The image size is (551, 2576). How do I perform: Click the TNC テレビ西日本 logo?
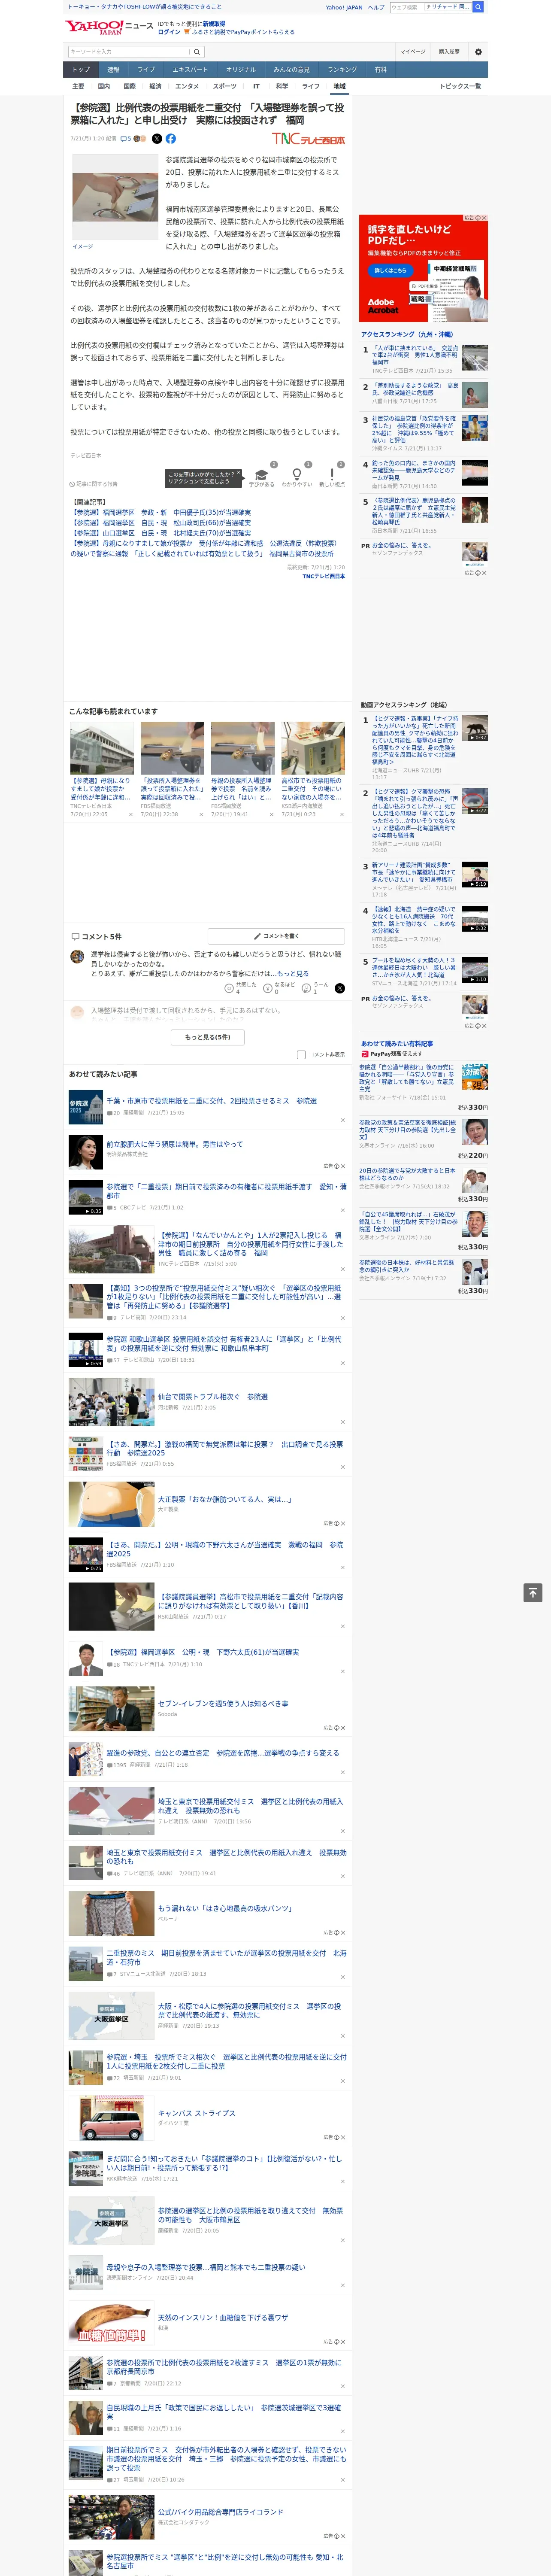coord(309,139)
